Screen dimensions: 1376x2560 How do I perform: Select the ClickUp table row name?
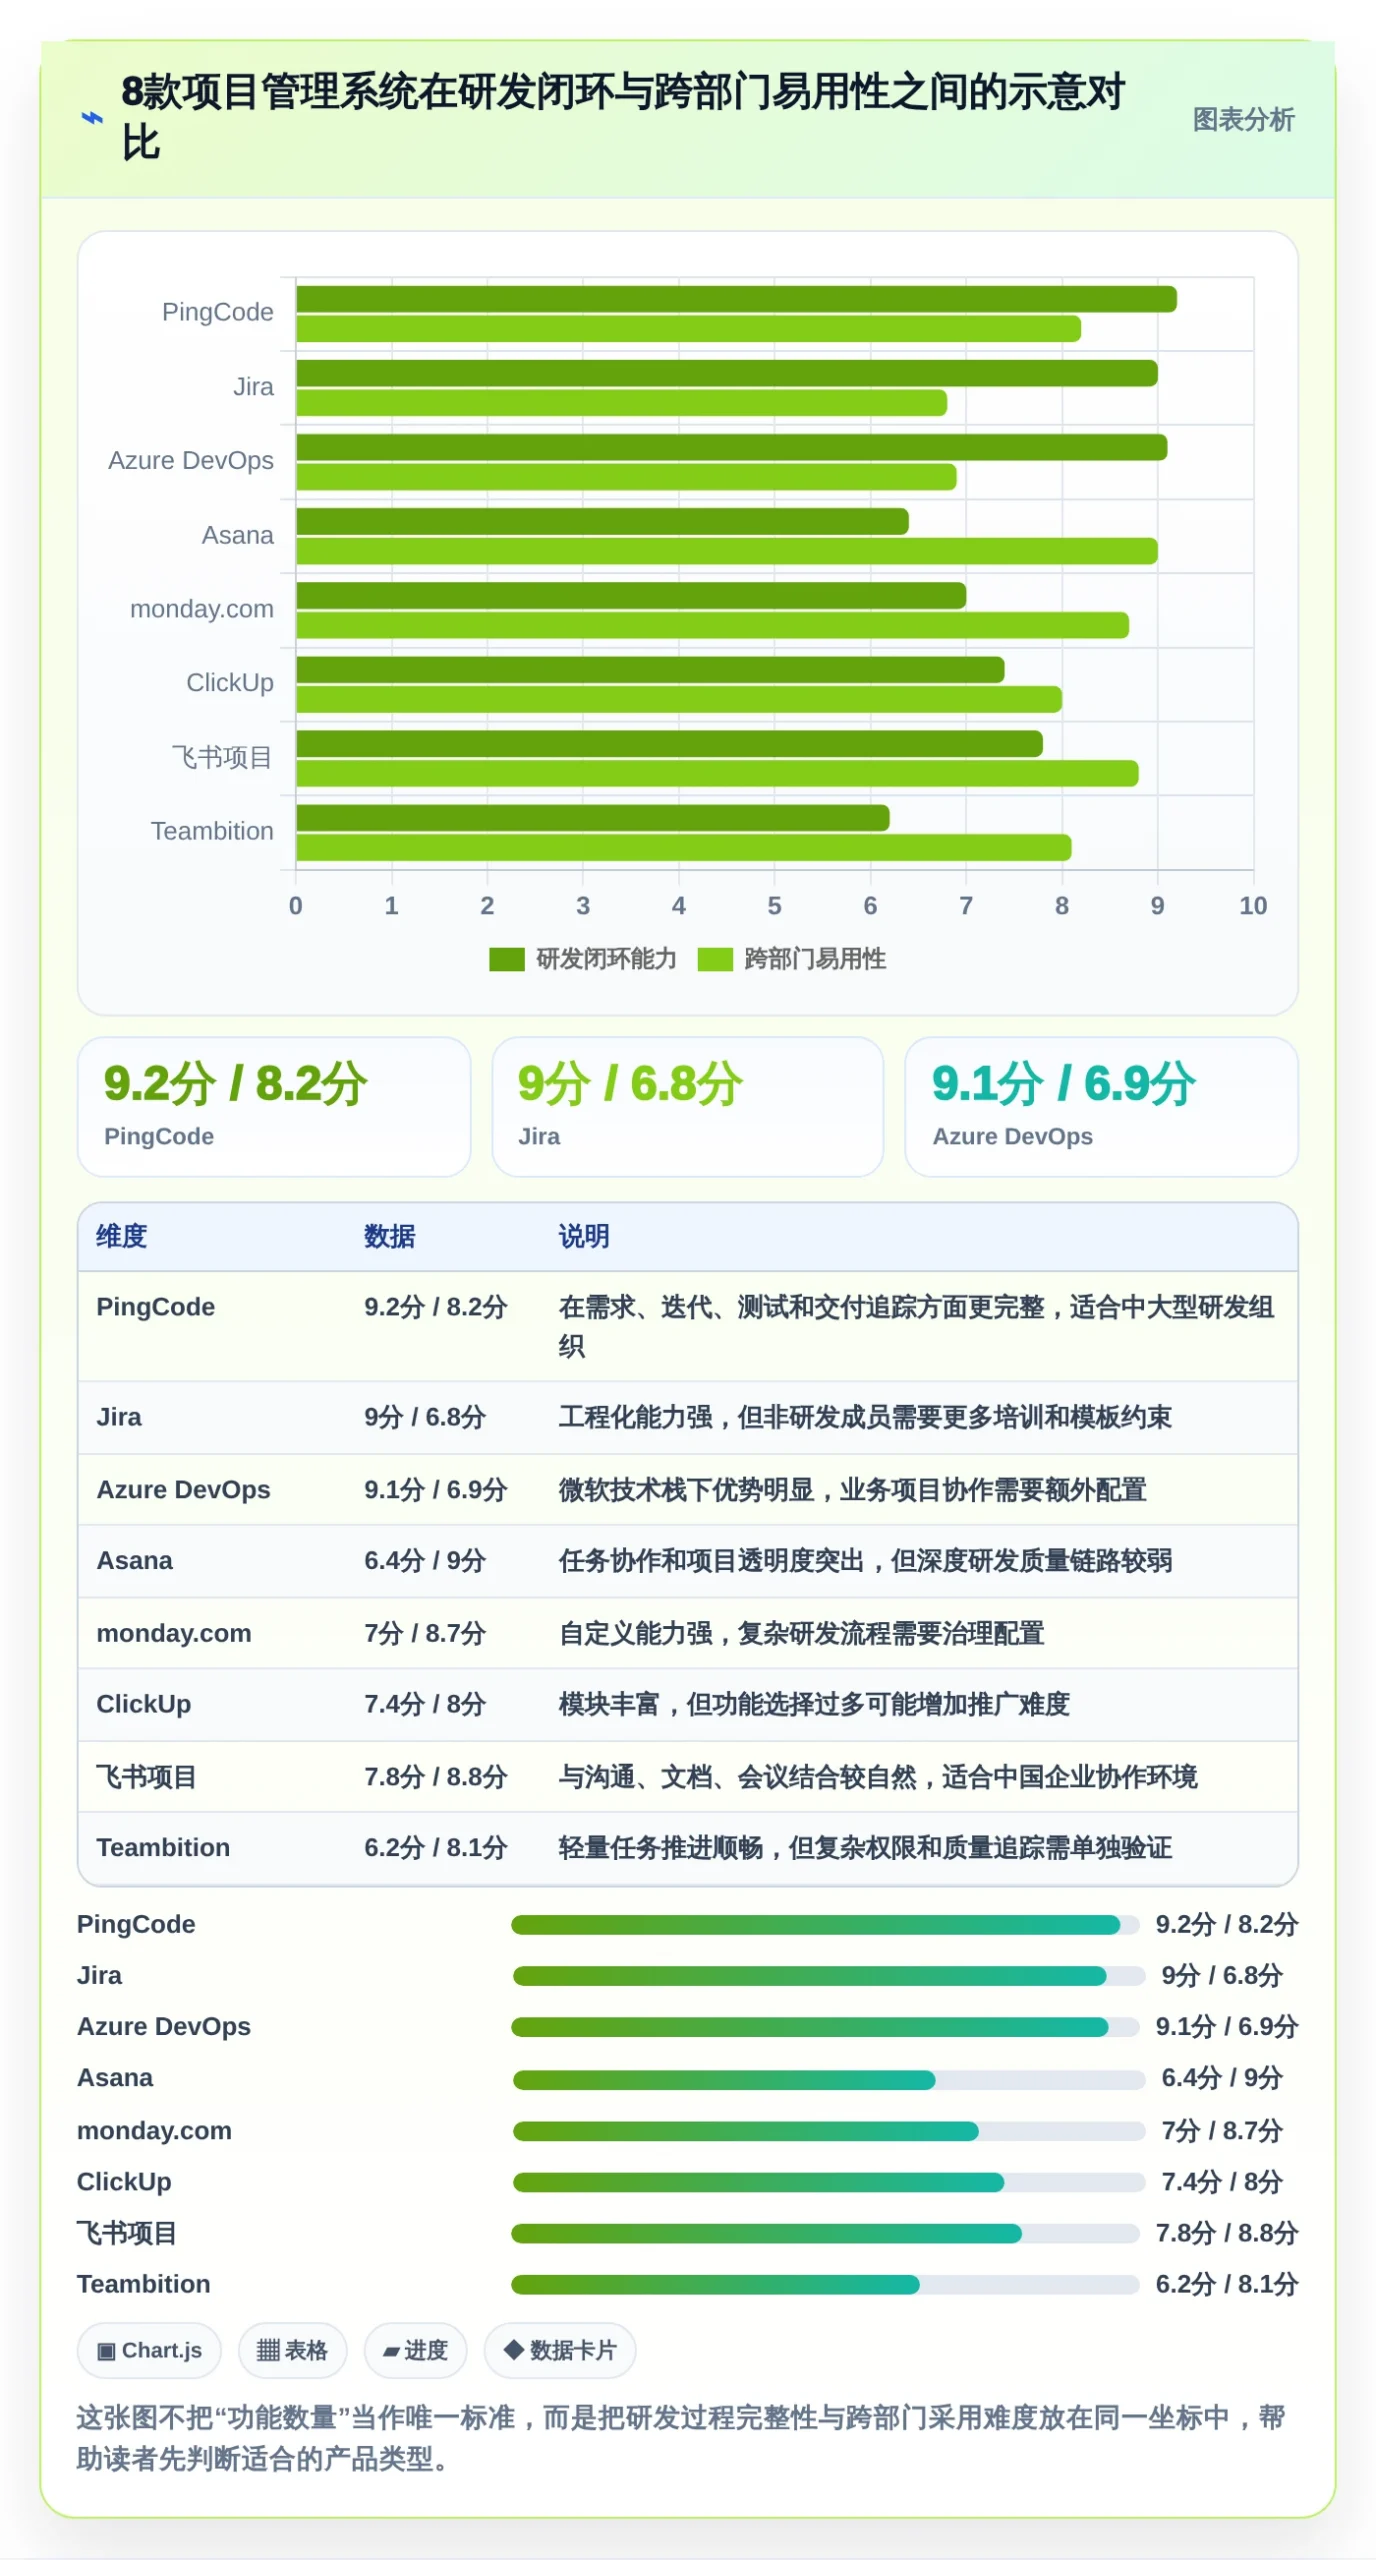[143, 1704]
